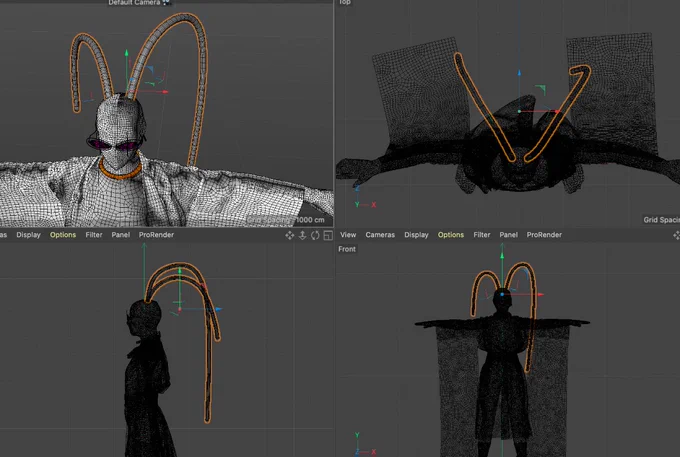Grab the red X-axis arrow in the perspective viewport
This screenshot has width=680, height=457.
[x=165, y=92]
